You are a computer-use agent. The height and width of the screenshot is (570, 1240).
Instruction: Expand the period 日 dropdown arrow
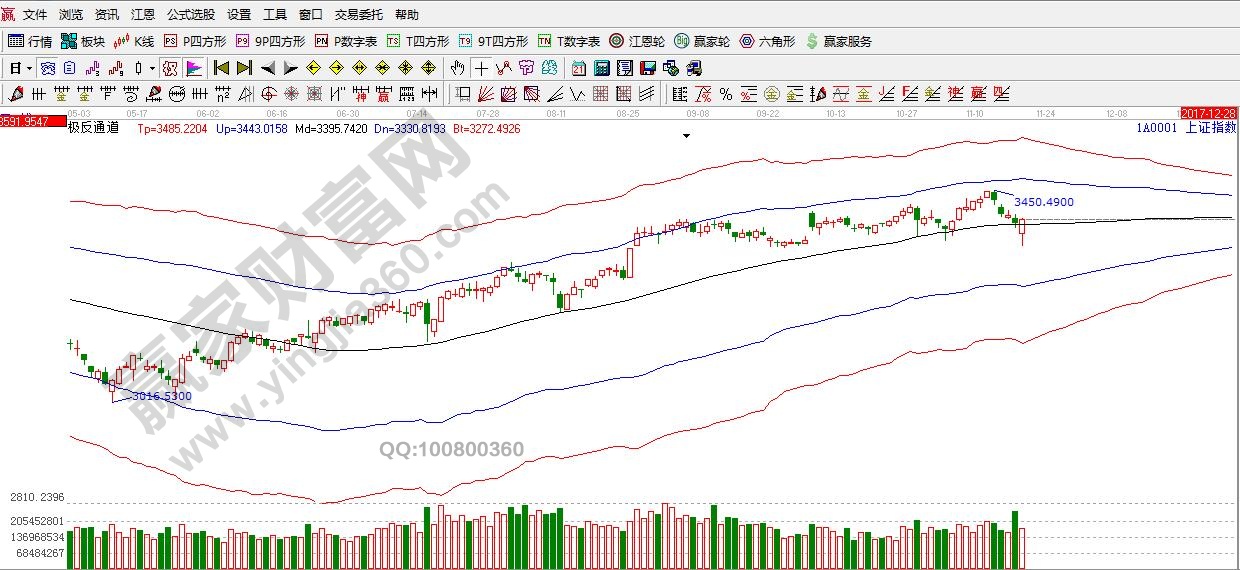29,68
